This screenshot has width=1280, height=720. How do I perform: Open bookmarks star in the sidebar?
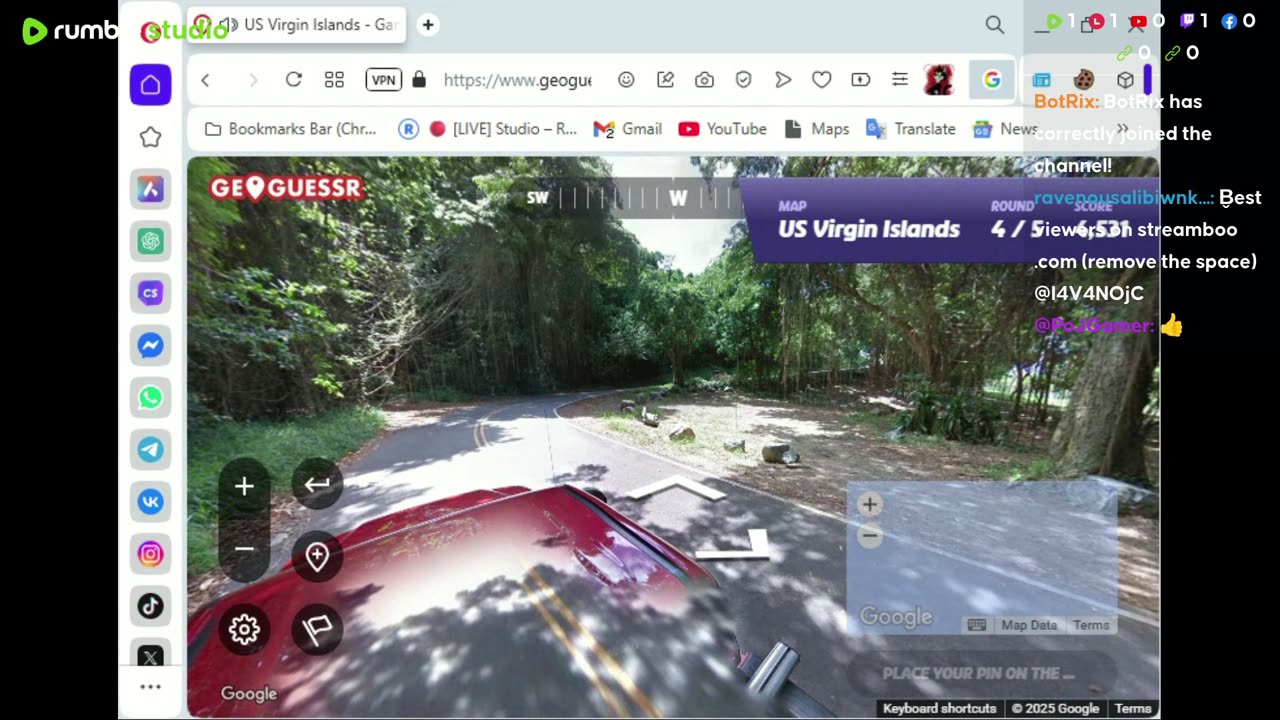coord(150,137)
